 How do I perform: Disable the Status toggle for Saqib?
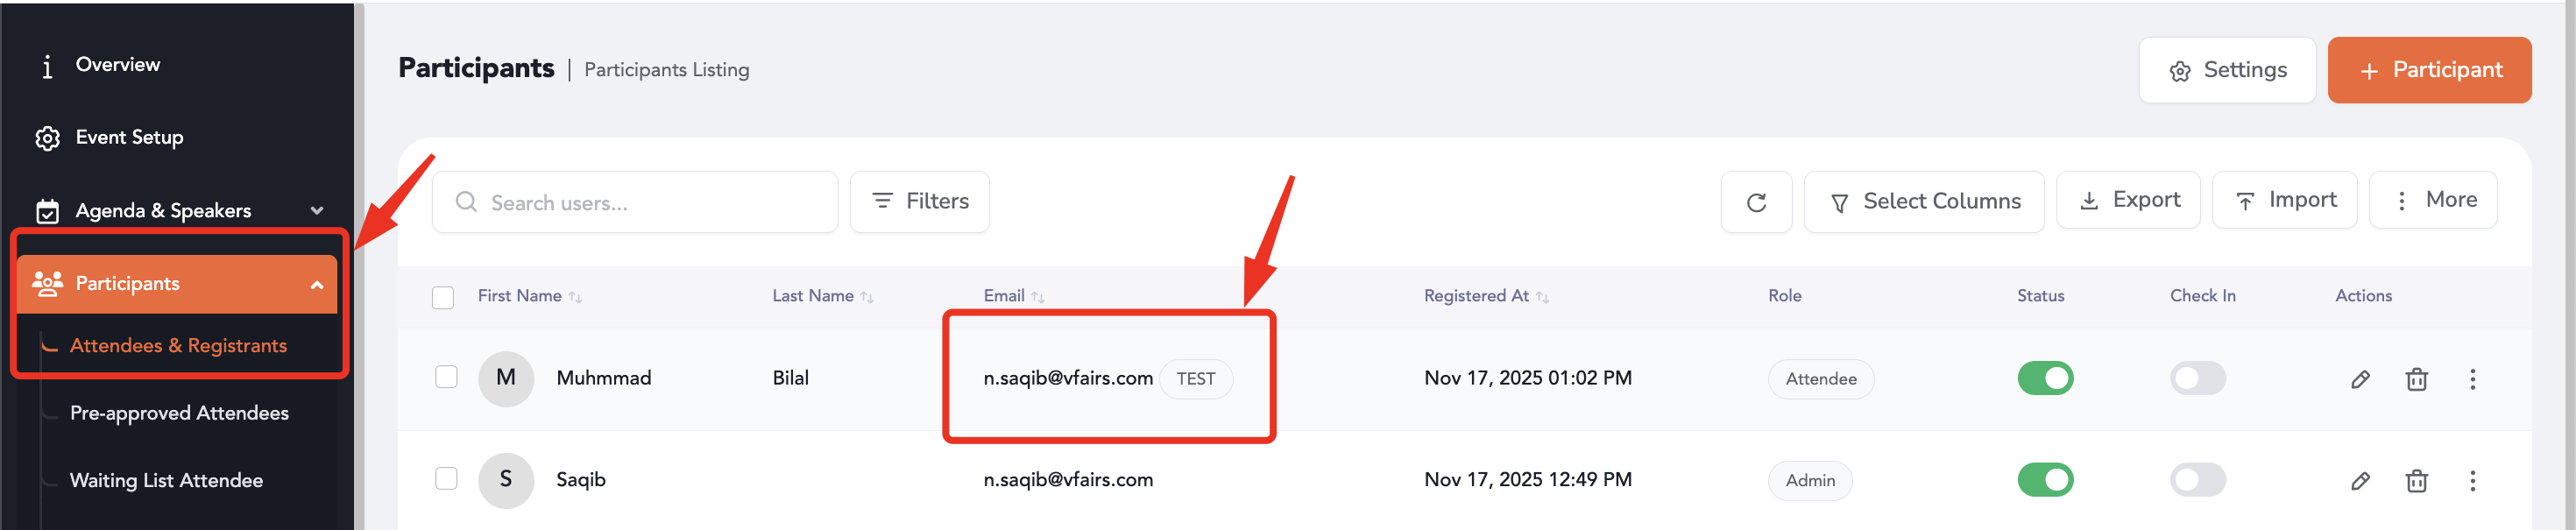point(2044,480)
